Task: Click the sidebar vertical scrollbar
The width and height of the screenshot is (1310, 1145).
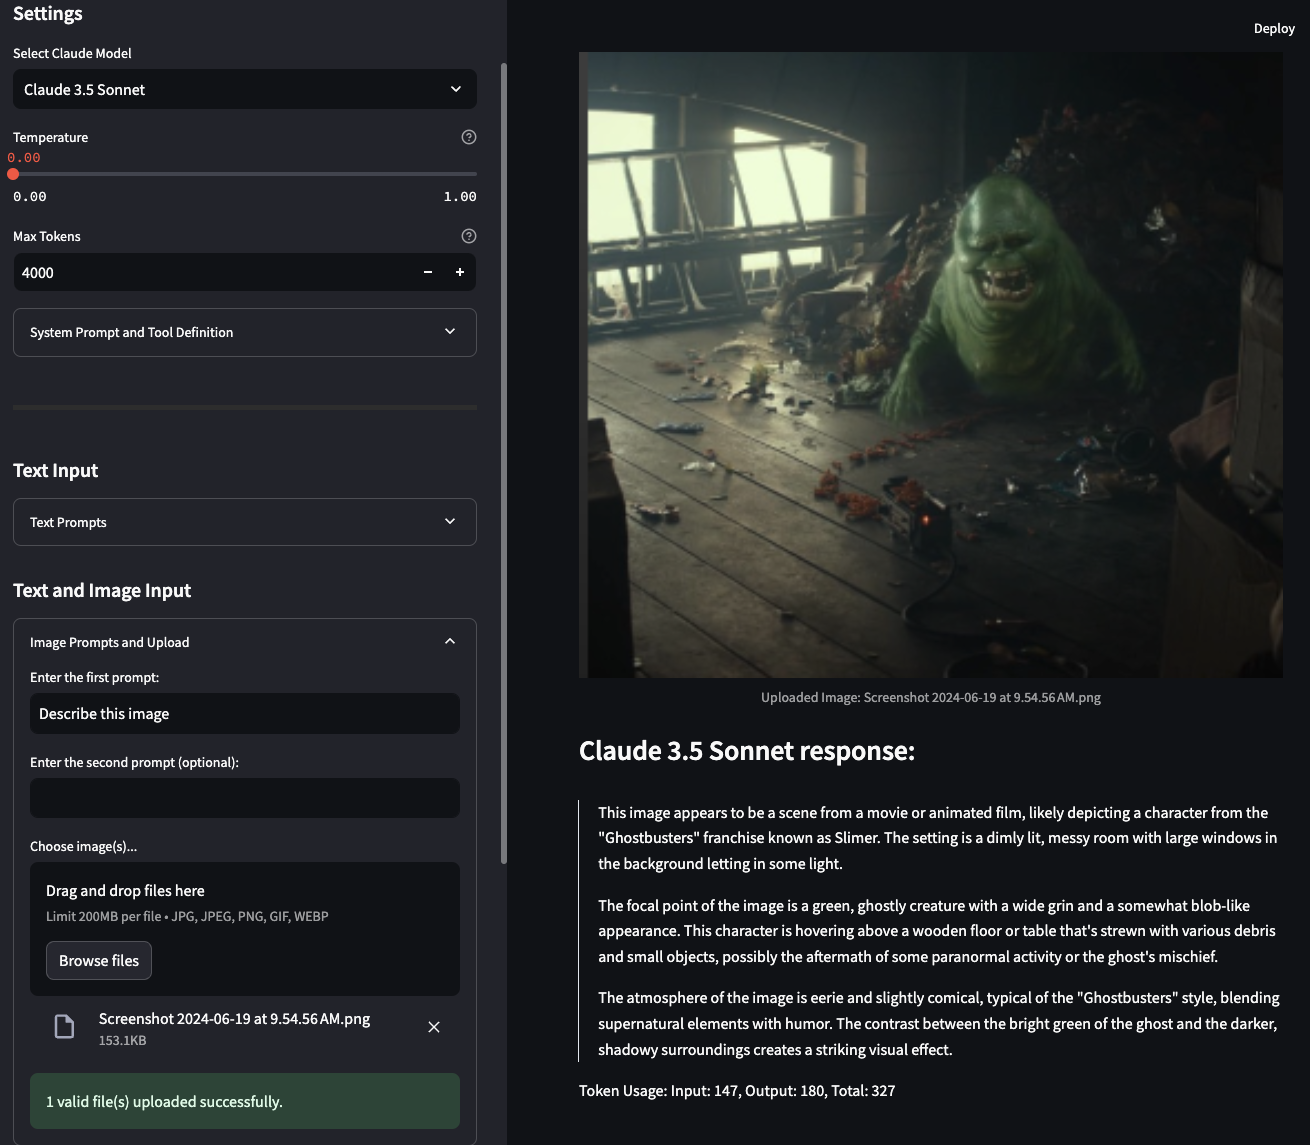Action: pyautogui.click(x=504, y=463)
